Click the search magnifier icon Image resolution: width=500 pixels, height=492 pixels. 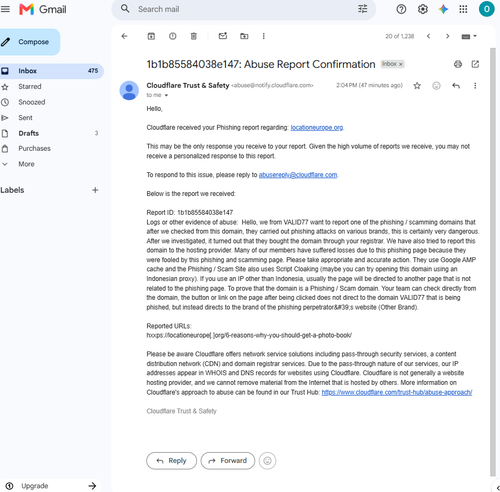click(x=125, y=9)
